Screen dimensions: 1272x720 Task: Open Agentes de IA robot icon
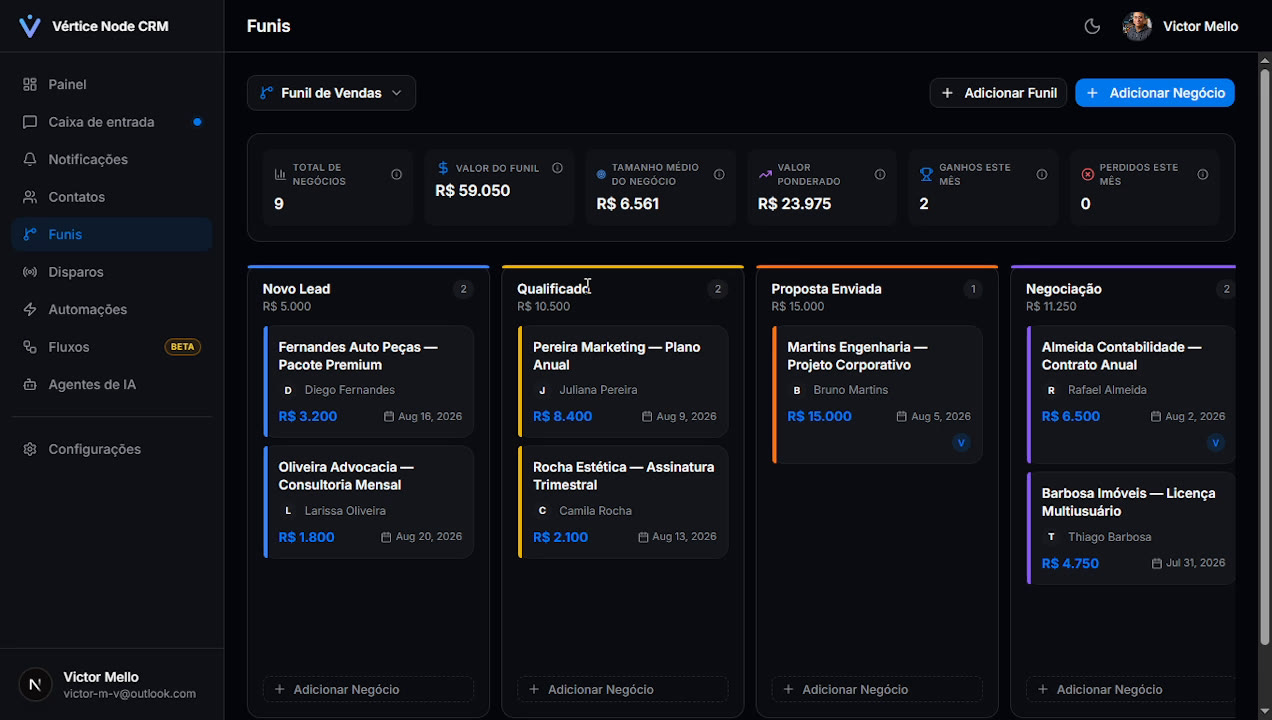30,384
